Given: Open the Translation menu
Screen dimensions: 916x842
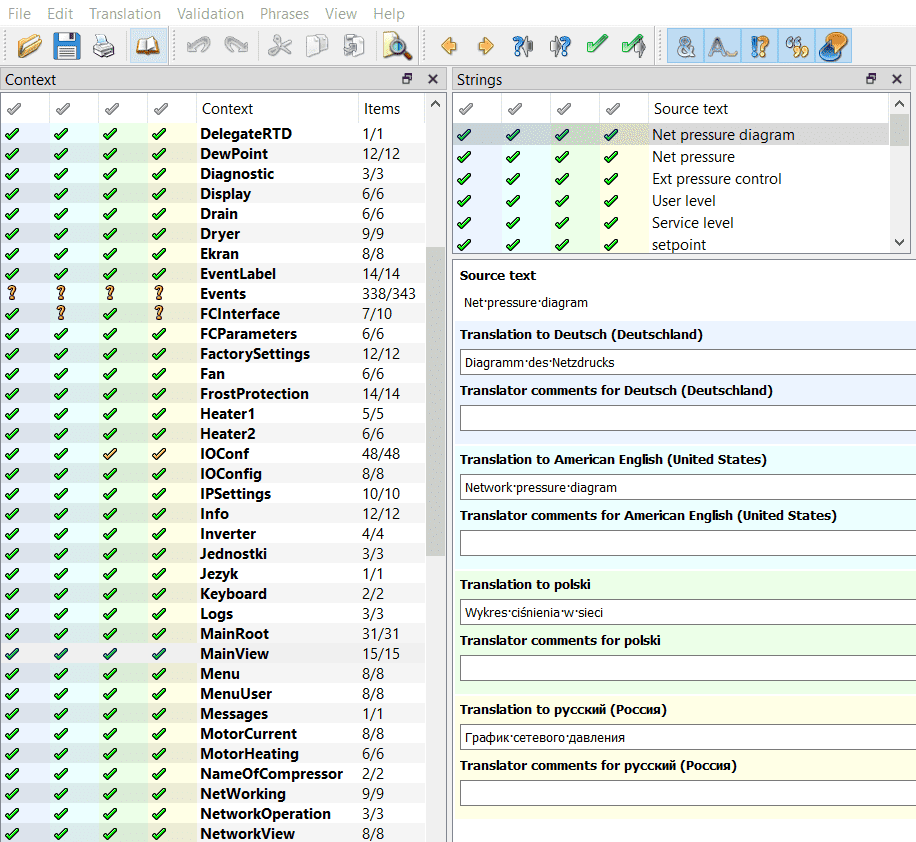Looking at the screenshot, I should click(x=125, y=13).
